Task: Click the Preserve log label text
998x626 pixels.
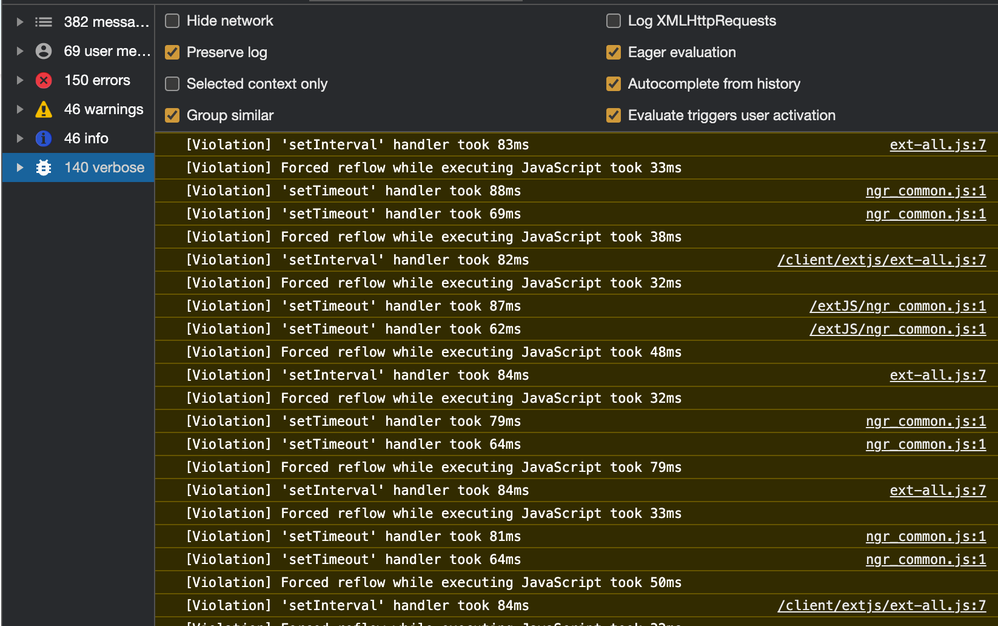Action: point(227,52)
